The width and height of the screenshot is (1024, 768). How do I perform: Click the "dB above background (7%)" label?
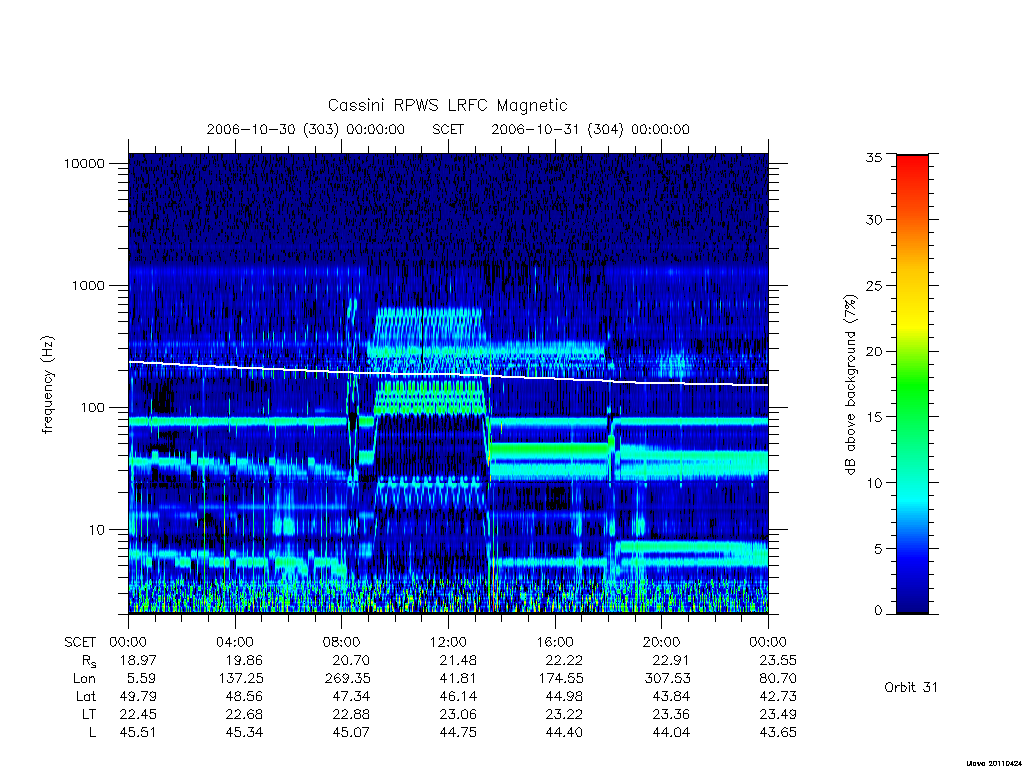(850, 385)
